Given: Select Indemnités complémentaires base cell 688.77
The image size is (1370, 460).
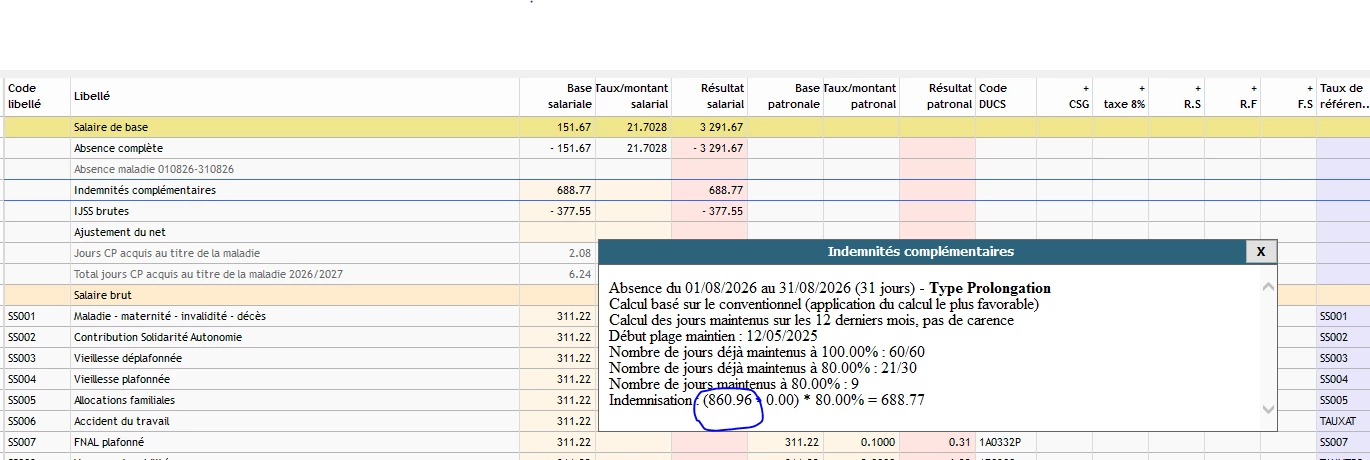Looking at the screenshot, I should pyautogui.click(x=557, y=190).
